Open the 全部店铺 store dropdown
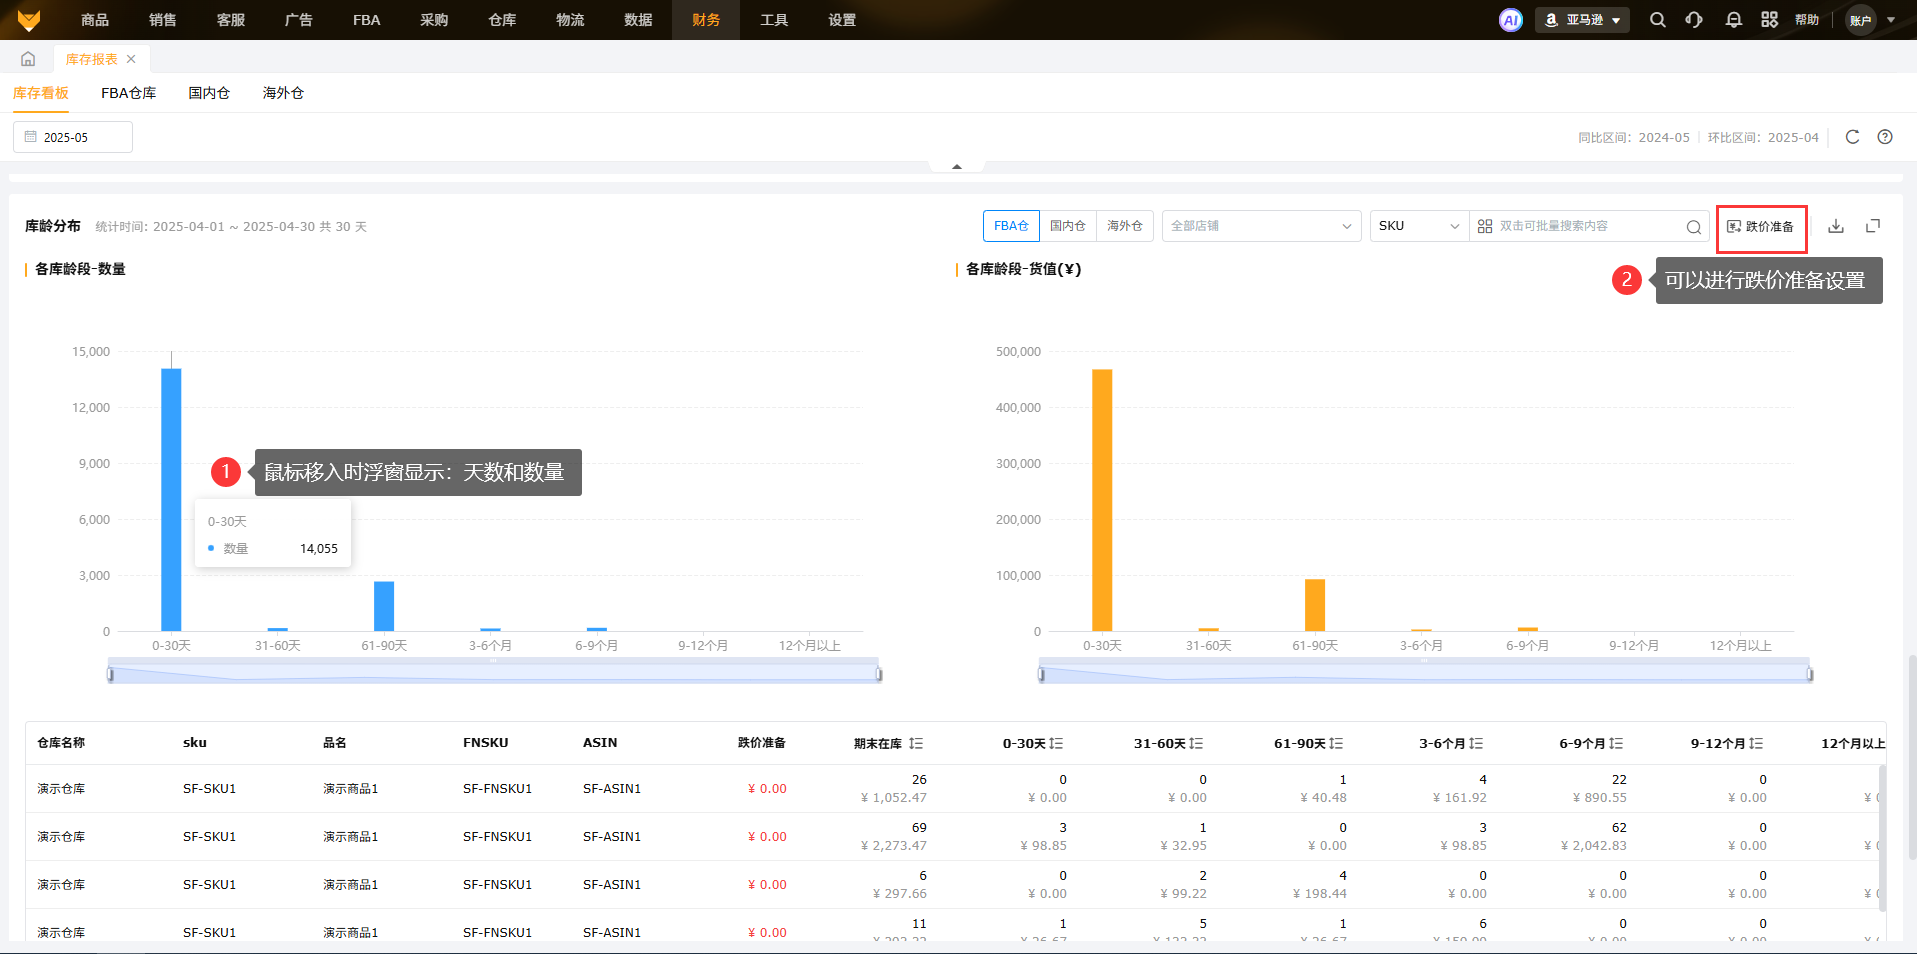The width and height of the screenshot is (1917, 954). (1260, 226)
